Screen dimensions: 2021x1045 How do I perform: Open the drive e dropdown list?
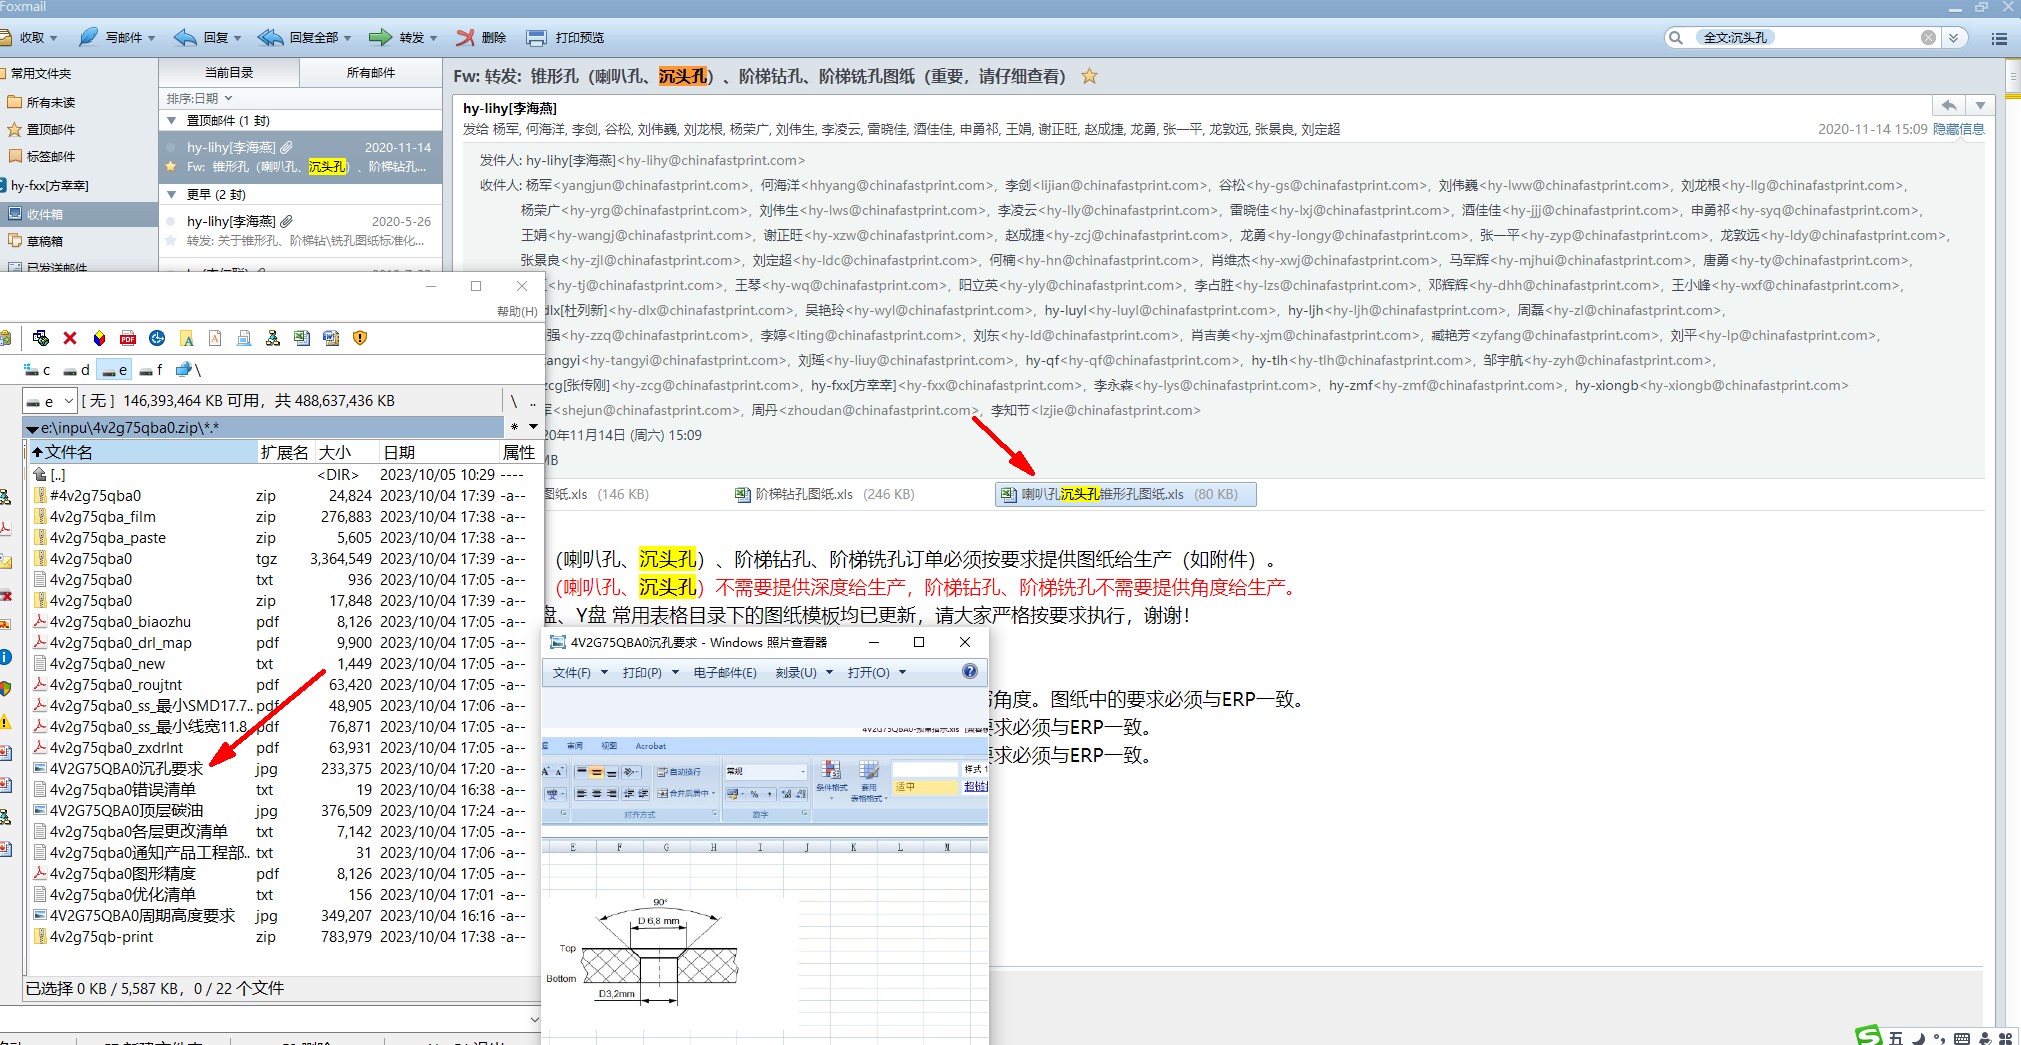[68, 401]
